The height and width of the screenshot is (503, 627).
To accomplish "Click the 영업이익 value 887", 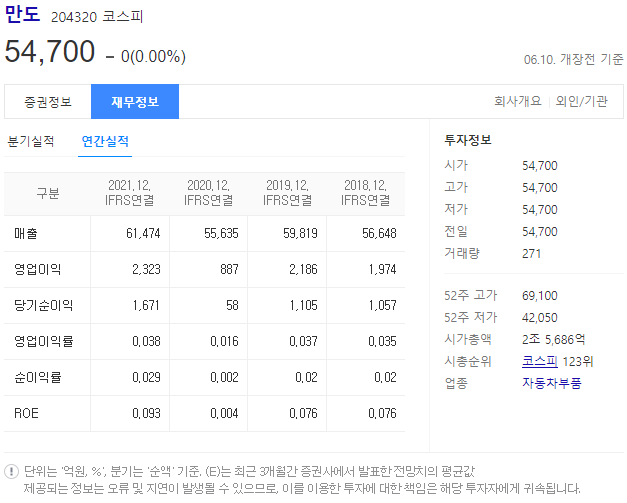I will (x=230, y=269).
